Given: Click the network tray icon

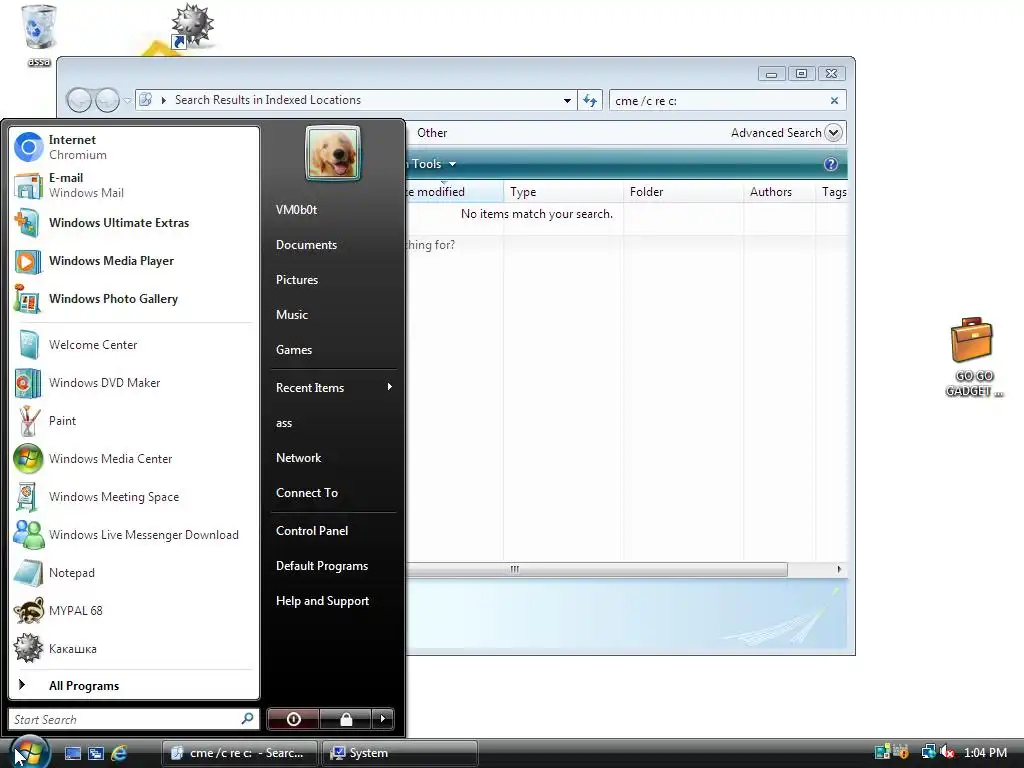Looking at the screenshot, I should (928, 752).
